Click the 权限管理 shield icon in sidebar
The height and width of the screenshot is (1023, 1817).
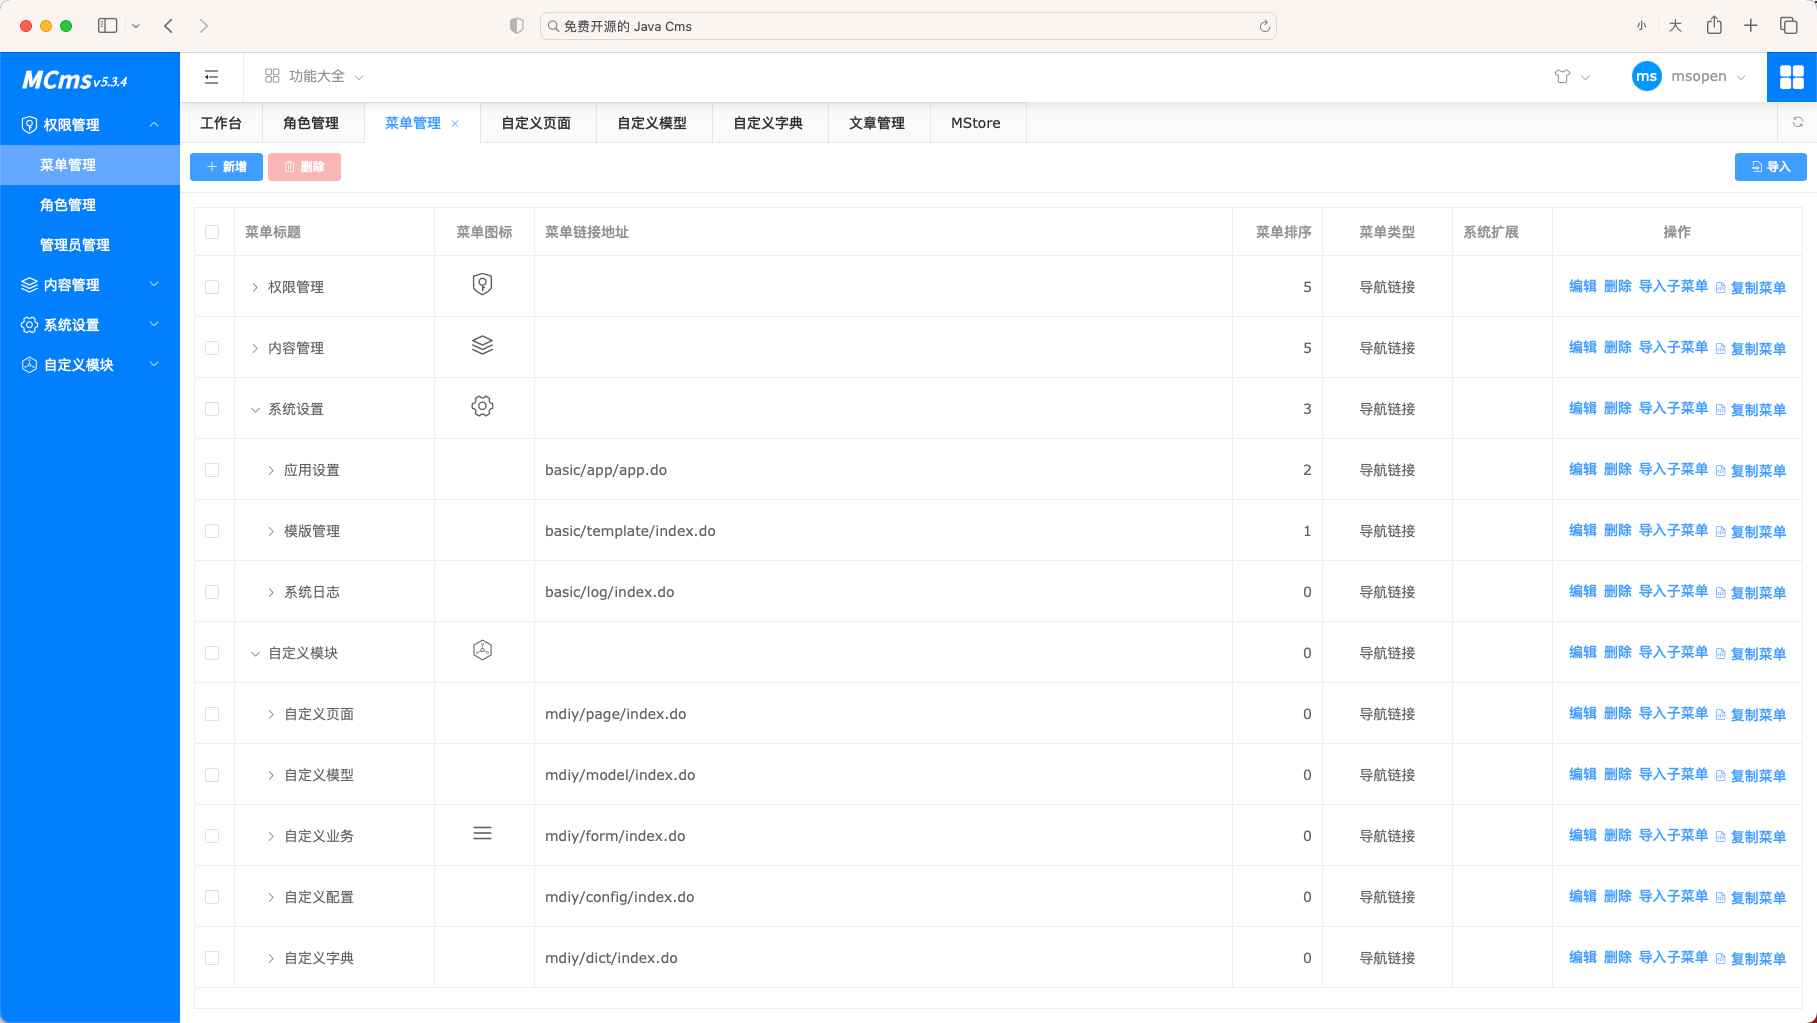[x=29, y=124]
